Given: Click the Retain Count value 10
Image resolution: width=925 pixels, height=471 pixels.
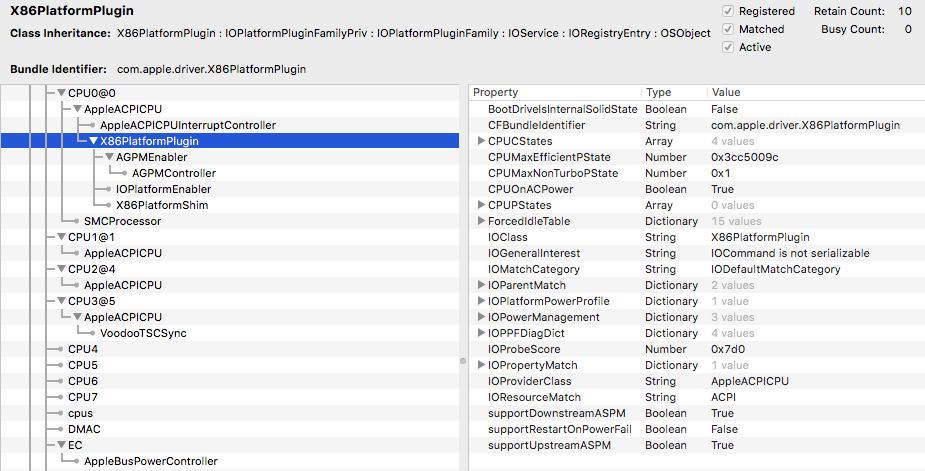Looking at the screenshot, I should (905, 11).
